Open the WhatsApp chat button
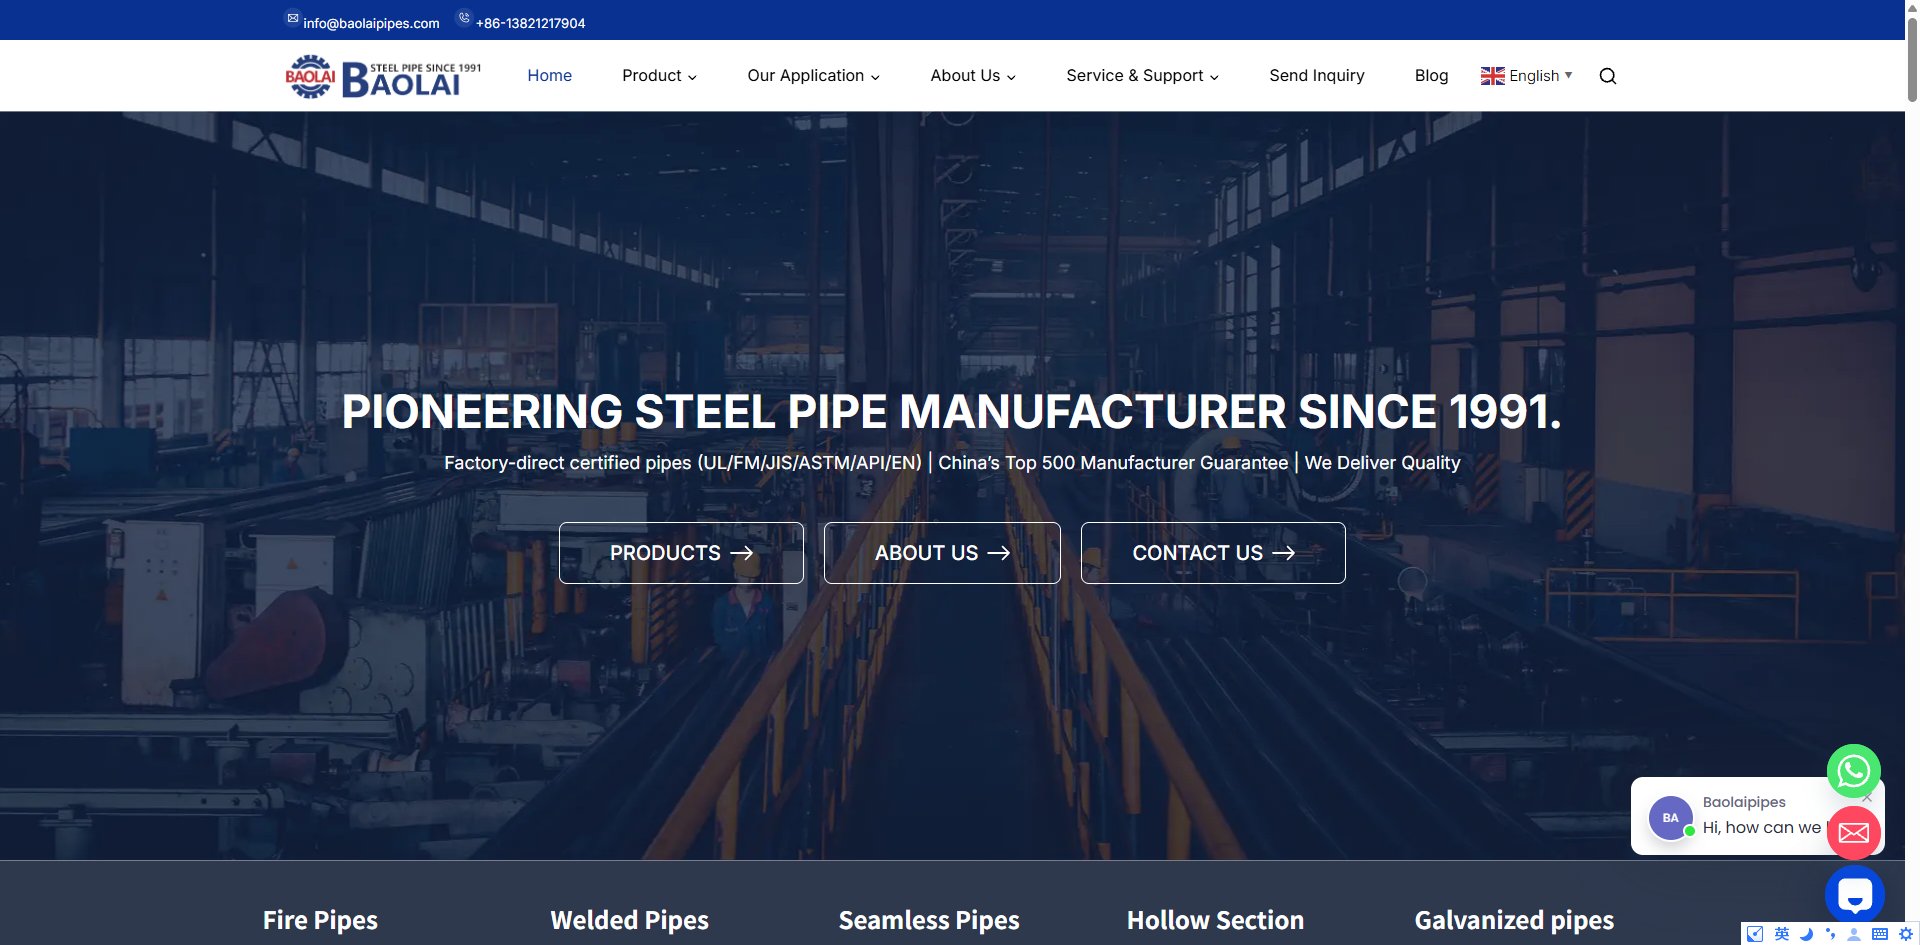The height and width of the screenshot is (945, 1920). (x=1853, y=771)
